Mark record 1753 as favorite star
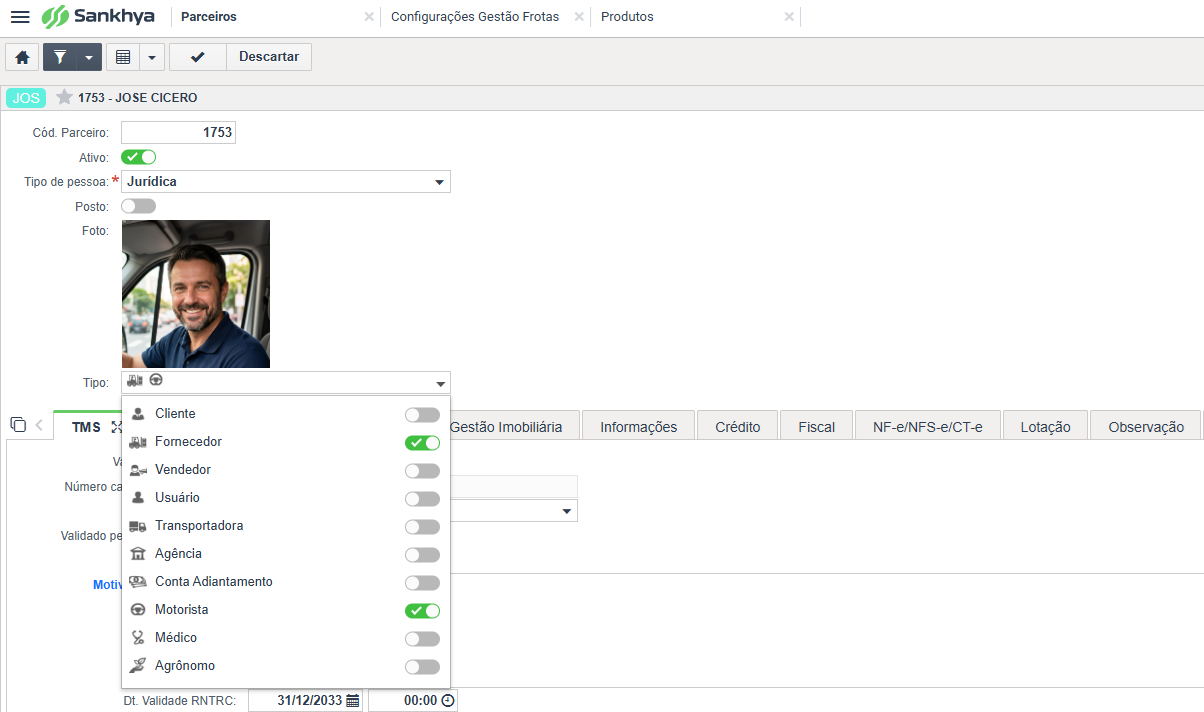1204x712 pixels. [65, 97]
